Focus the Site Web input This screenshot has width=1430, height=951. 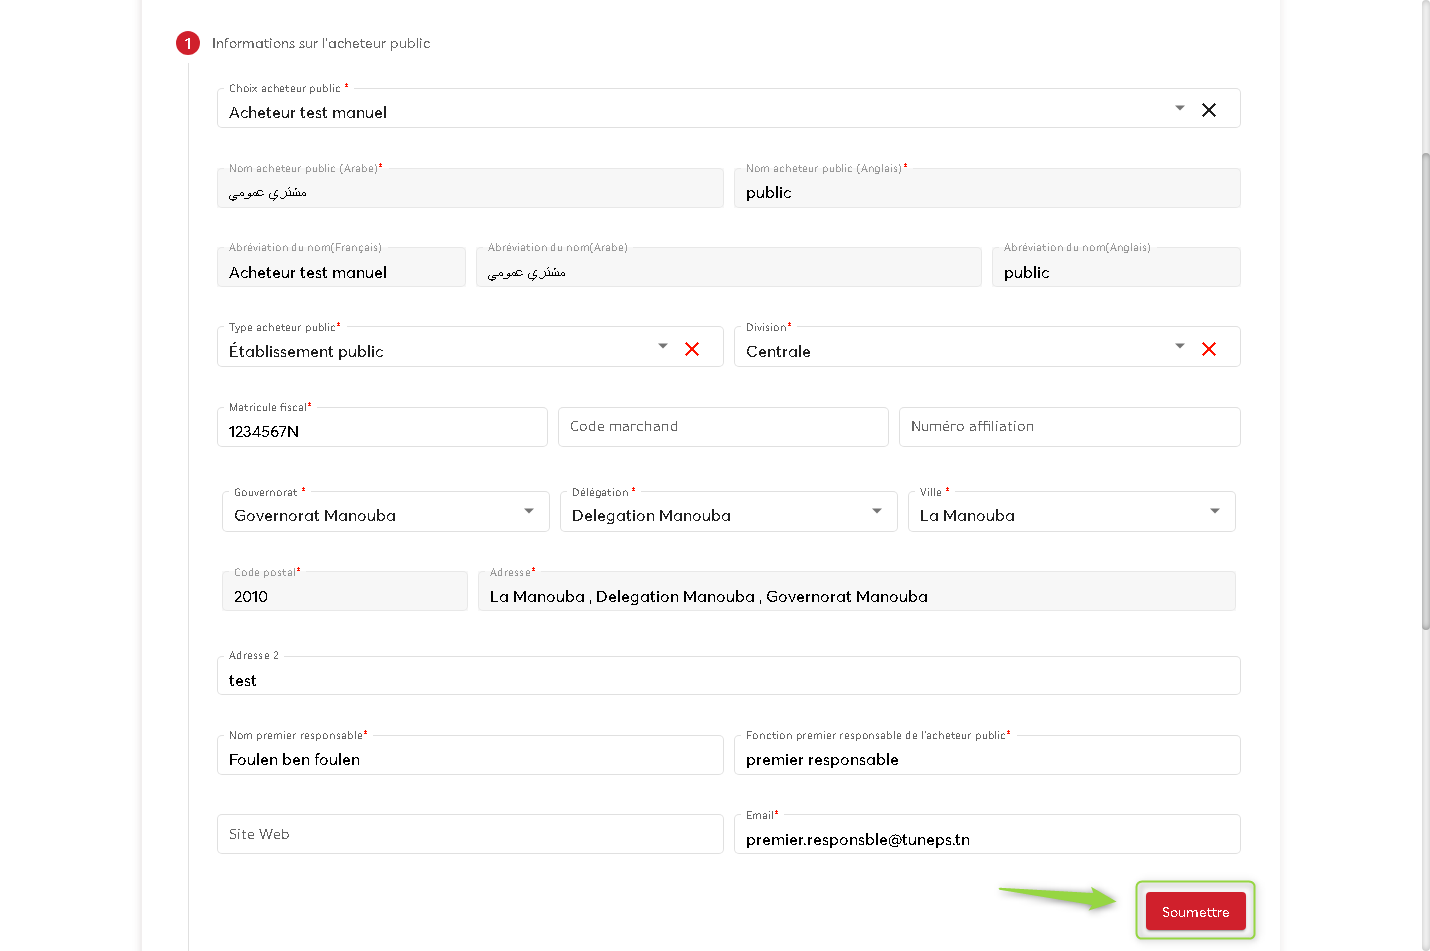pos(469,834)
